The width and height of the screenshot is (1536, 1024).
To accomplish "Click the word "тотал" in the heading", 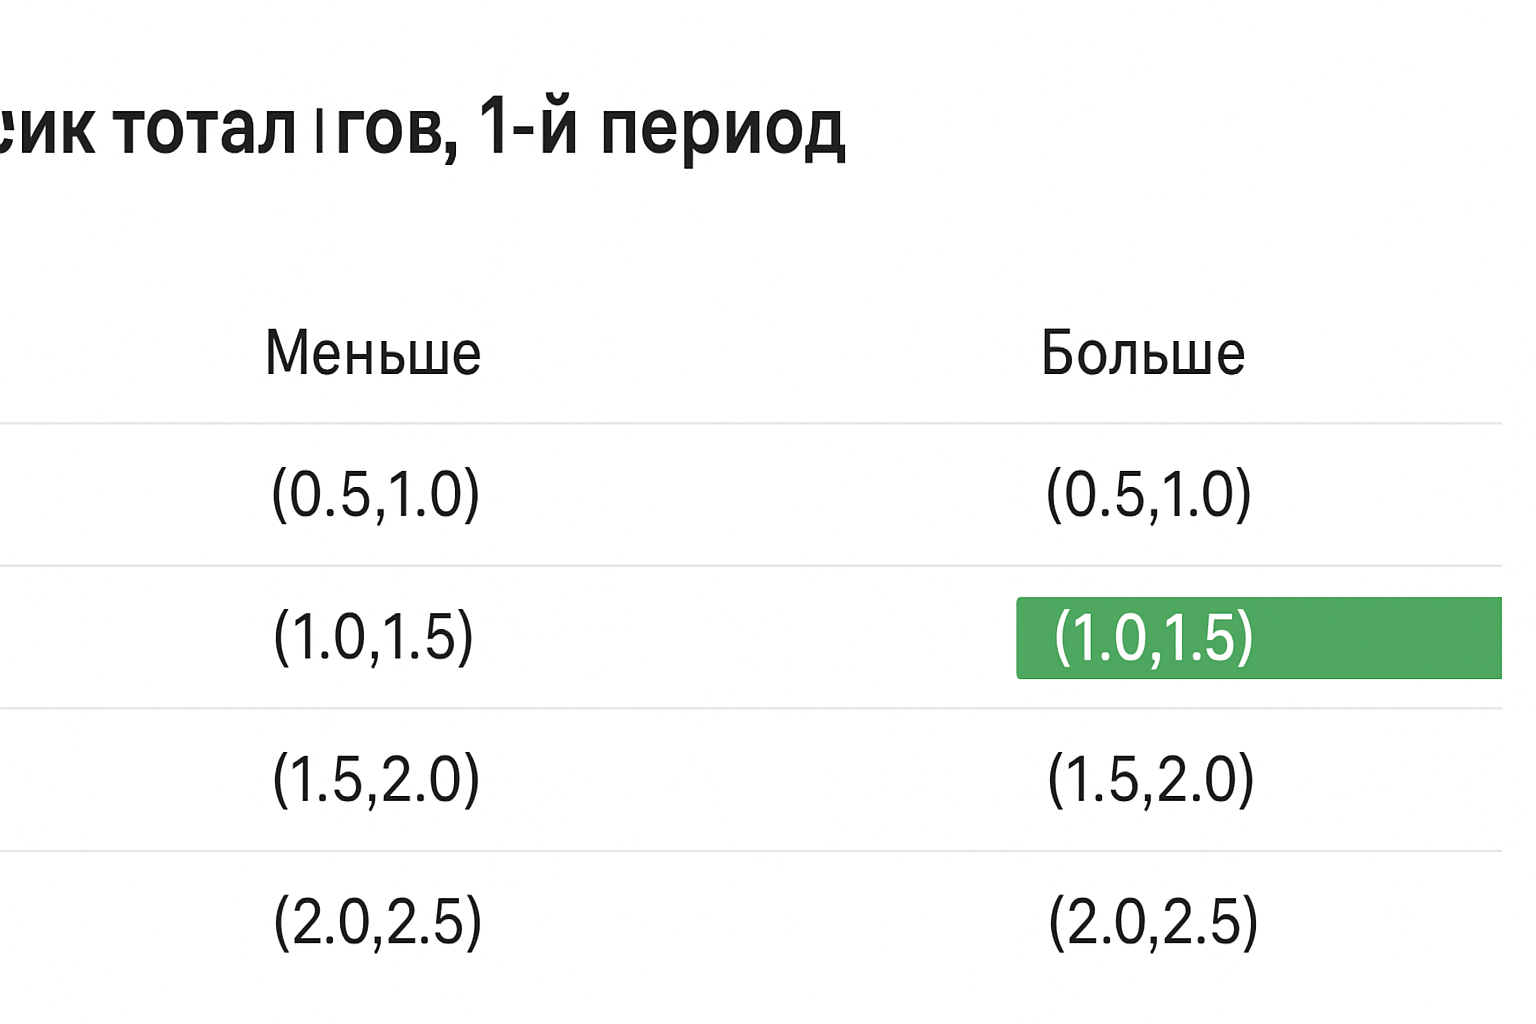I will point(204,130).
